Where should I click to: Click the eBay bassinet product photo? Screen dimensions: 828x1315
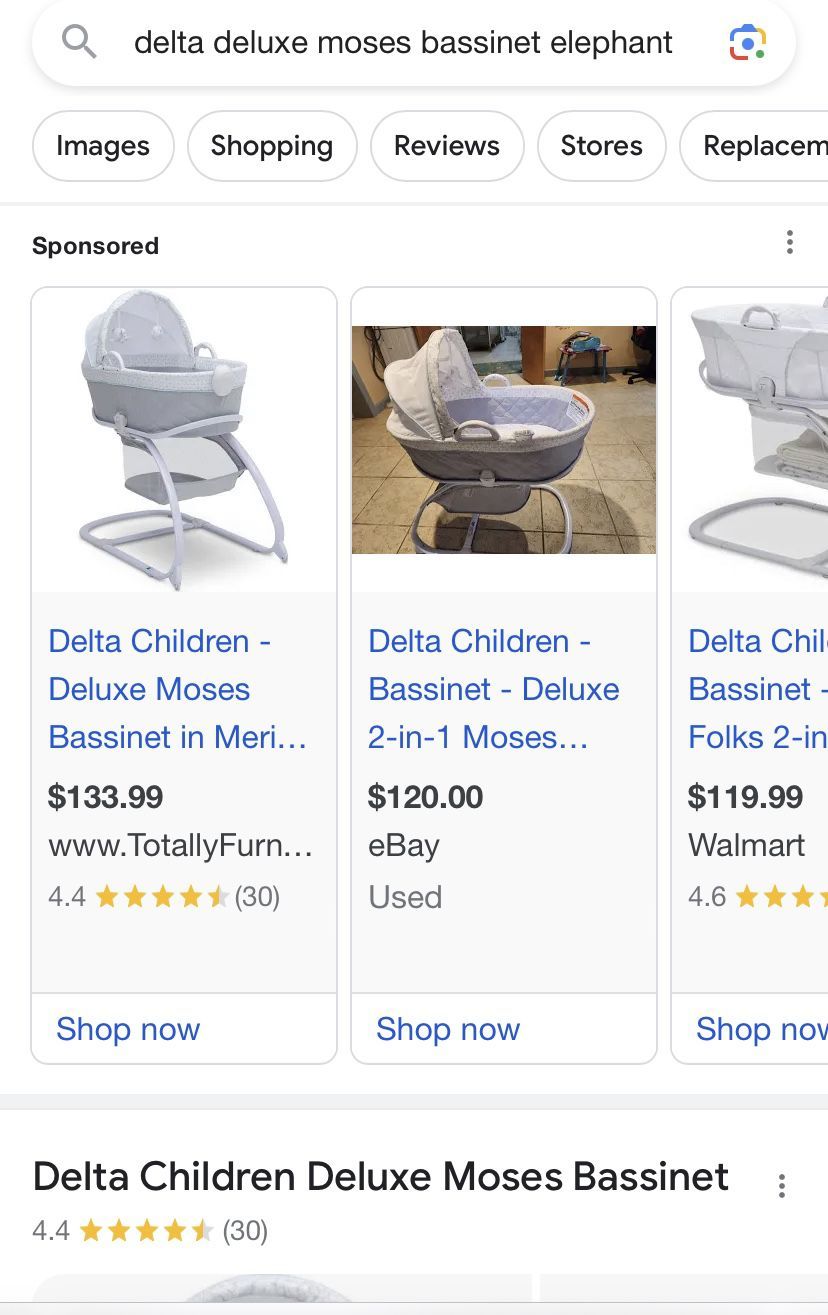[x=503, y=437]
